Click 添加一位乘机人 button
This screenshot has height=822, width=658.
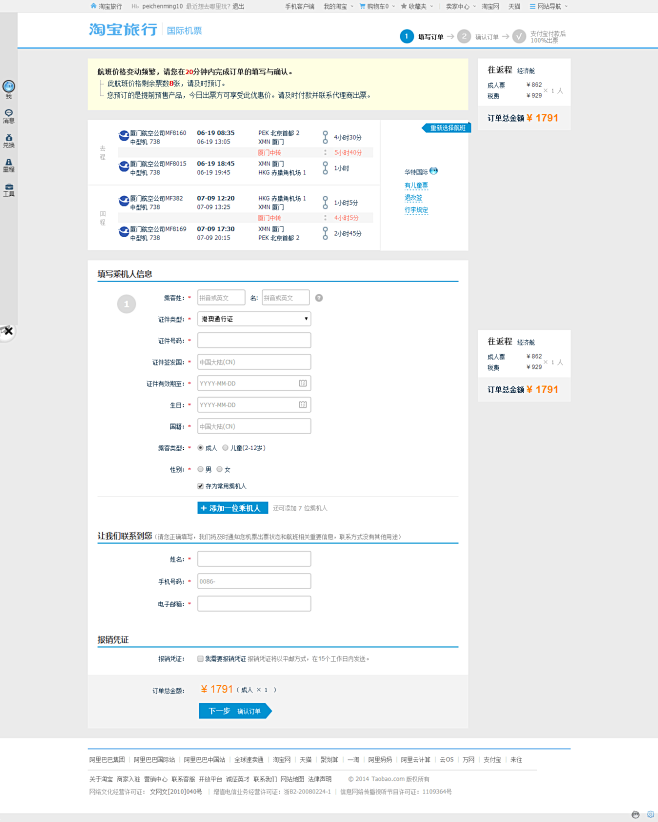(x=233, y=508)
